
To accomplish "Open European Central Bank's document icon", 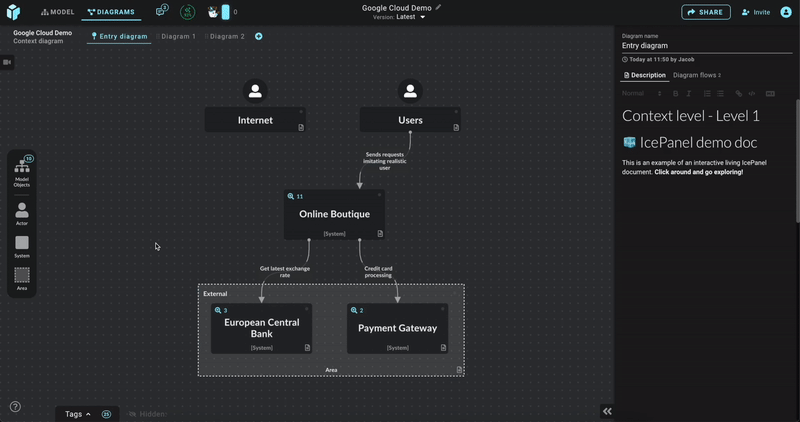I will 307,347.
